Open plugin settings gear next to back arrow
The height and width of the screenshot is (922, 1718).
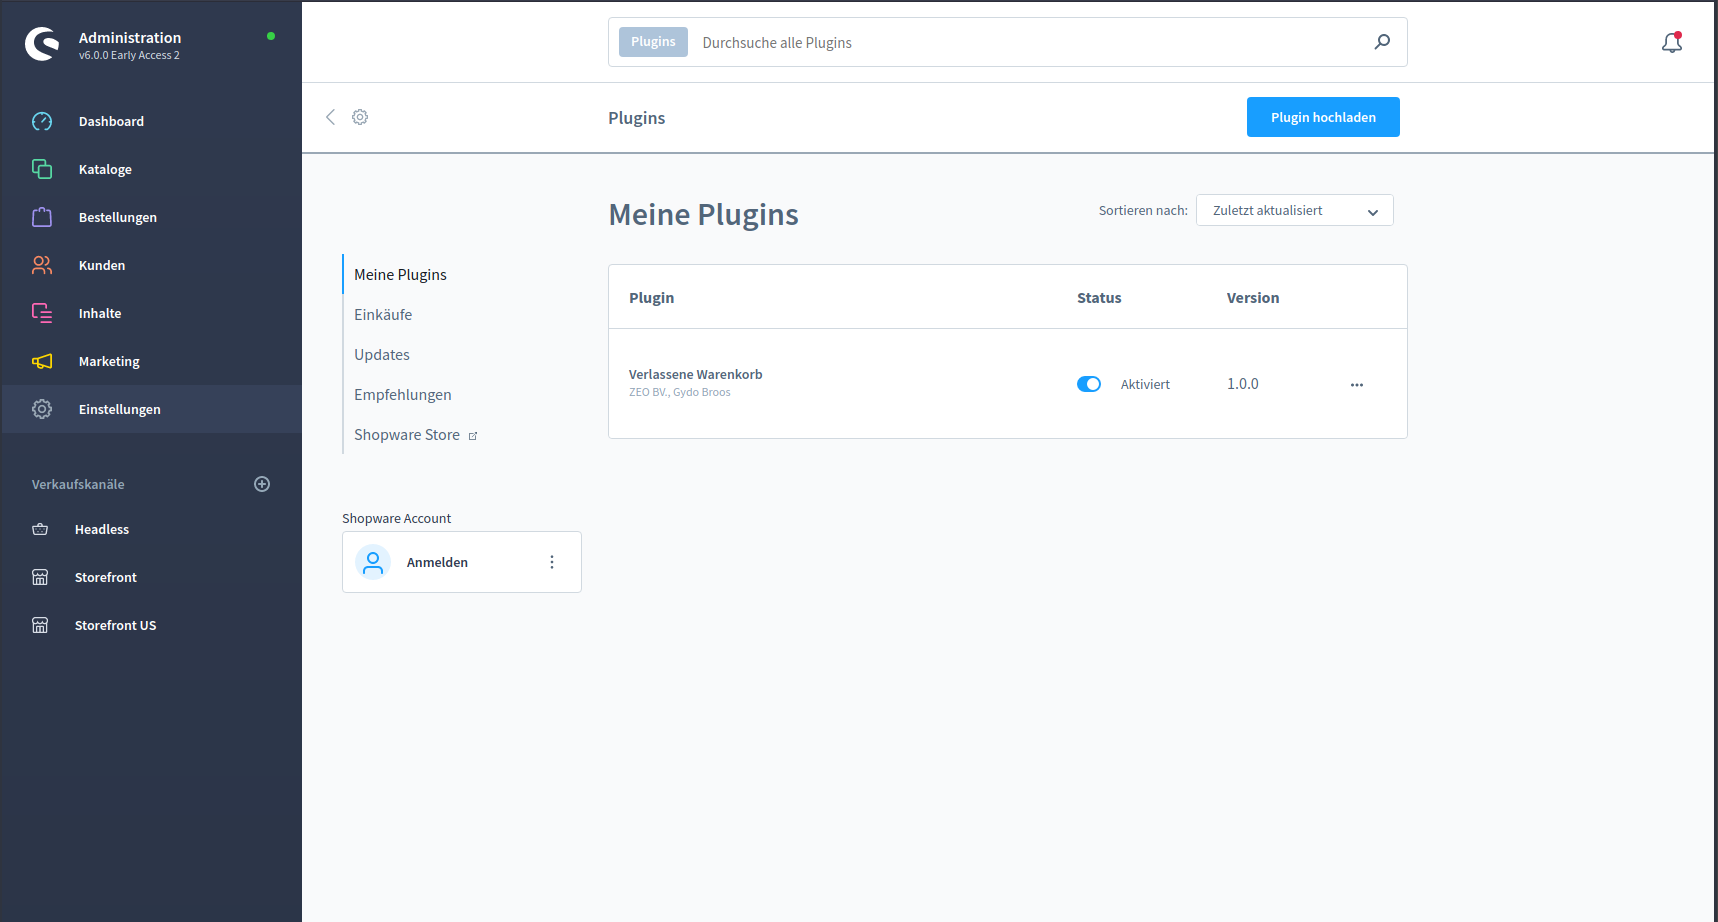point(360,117)
